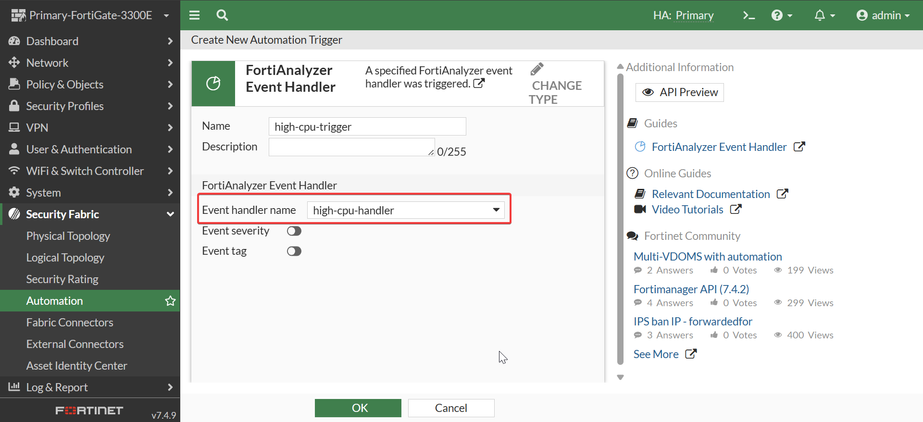
Task: Open the notifications bell menu
Action: 825,16
